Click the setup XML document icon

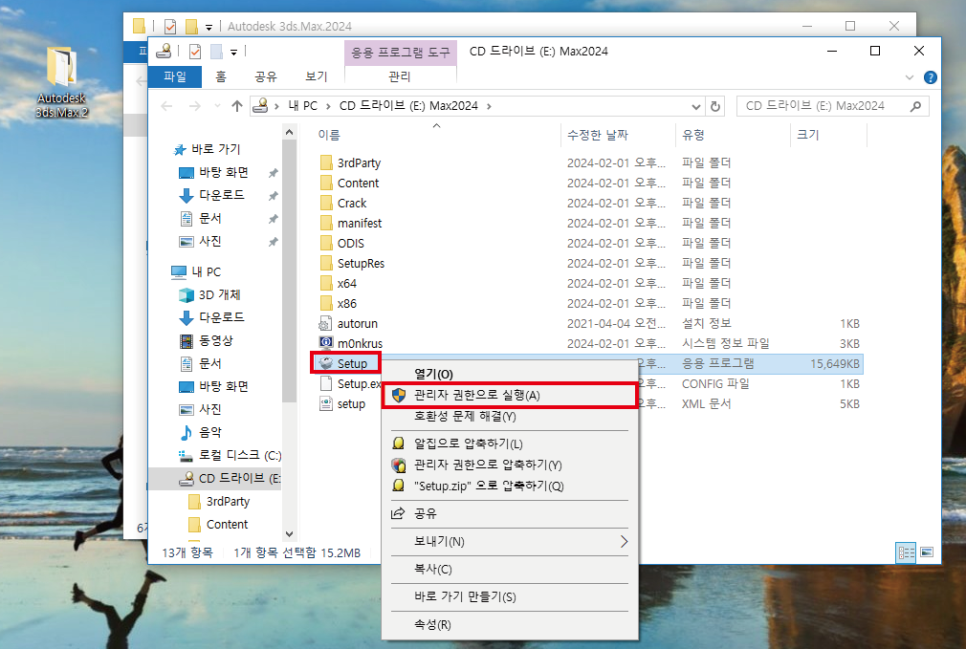[325, 404]
